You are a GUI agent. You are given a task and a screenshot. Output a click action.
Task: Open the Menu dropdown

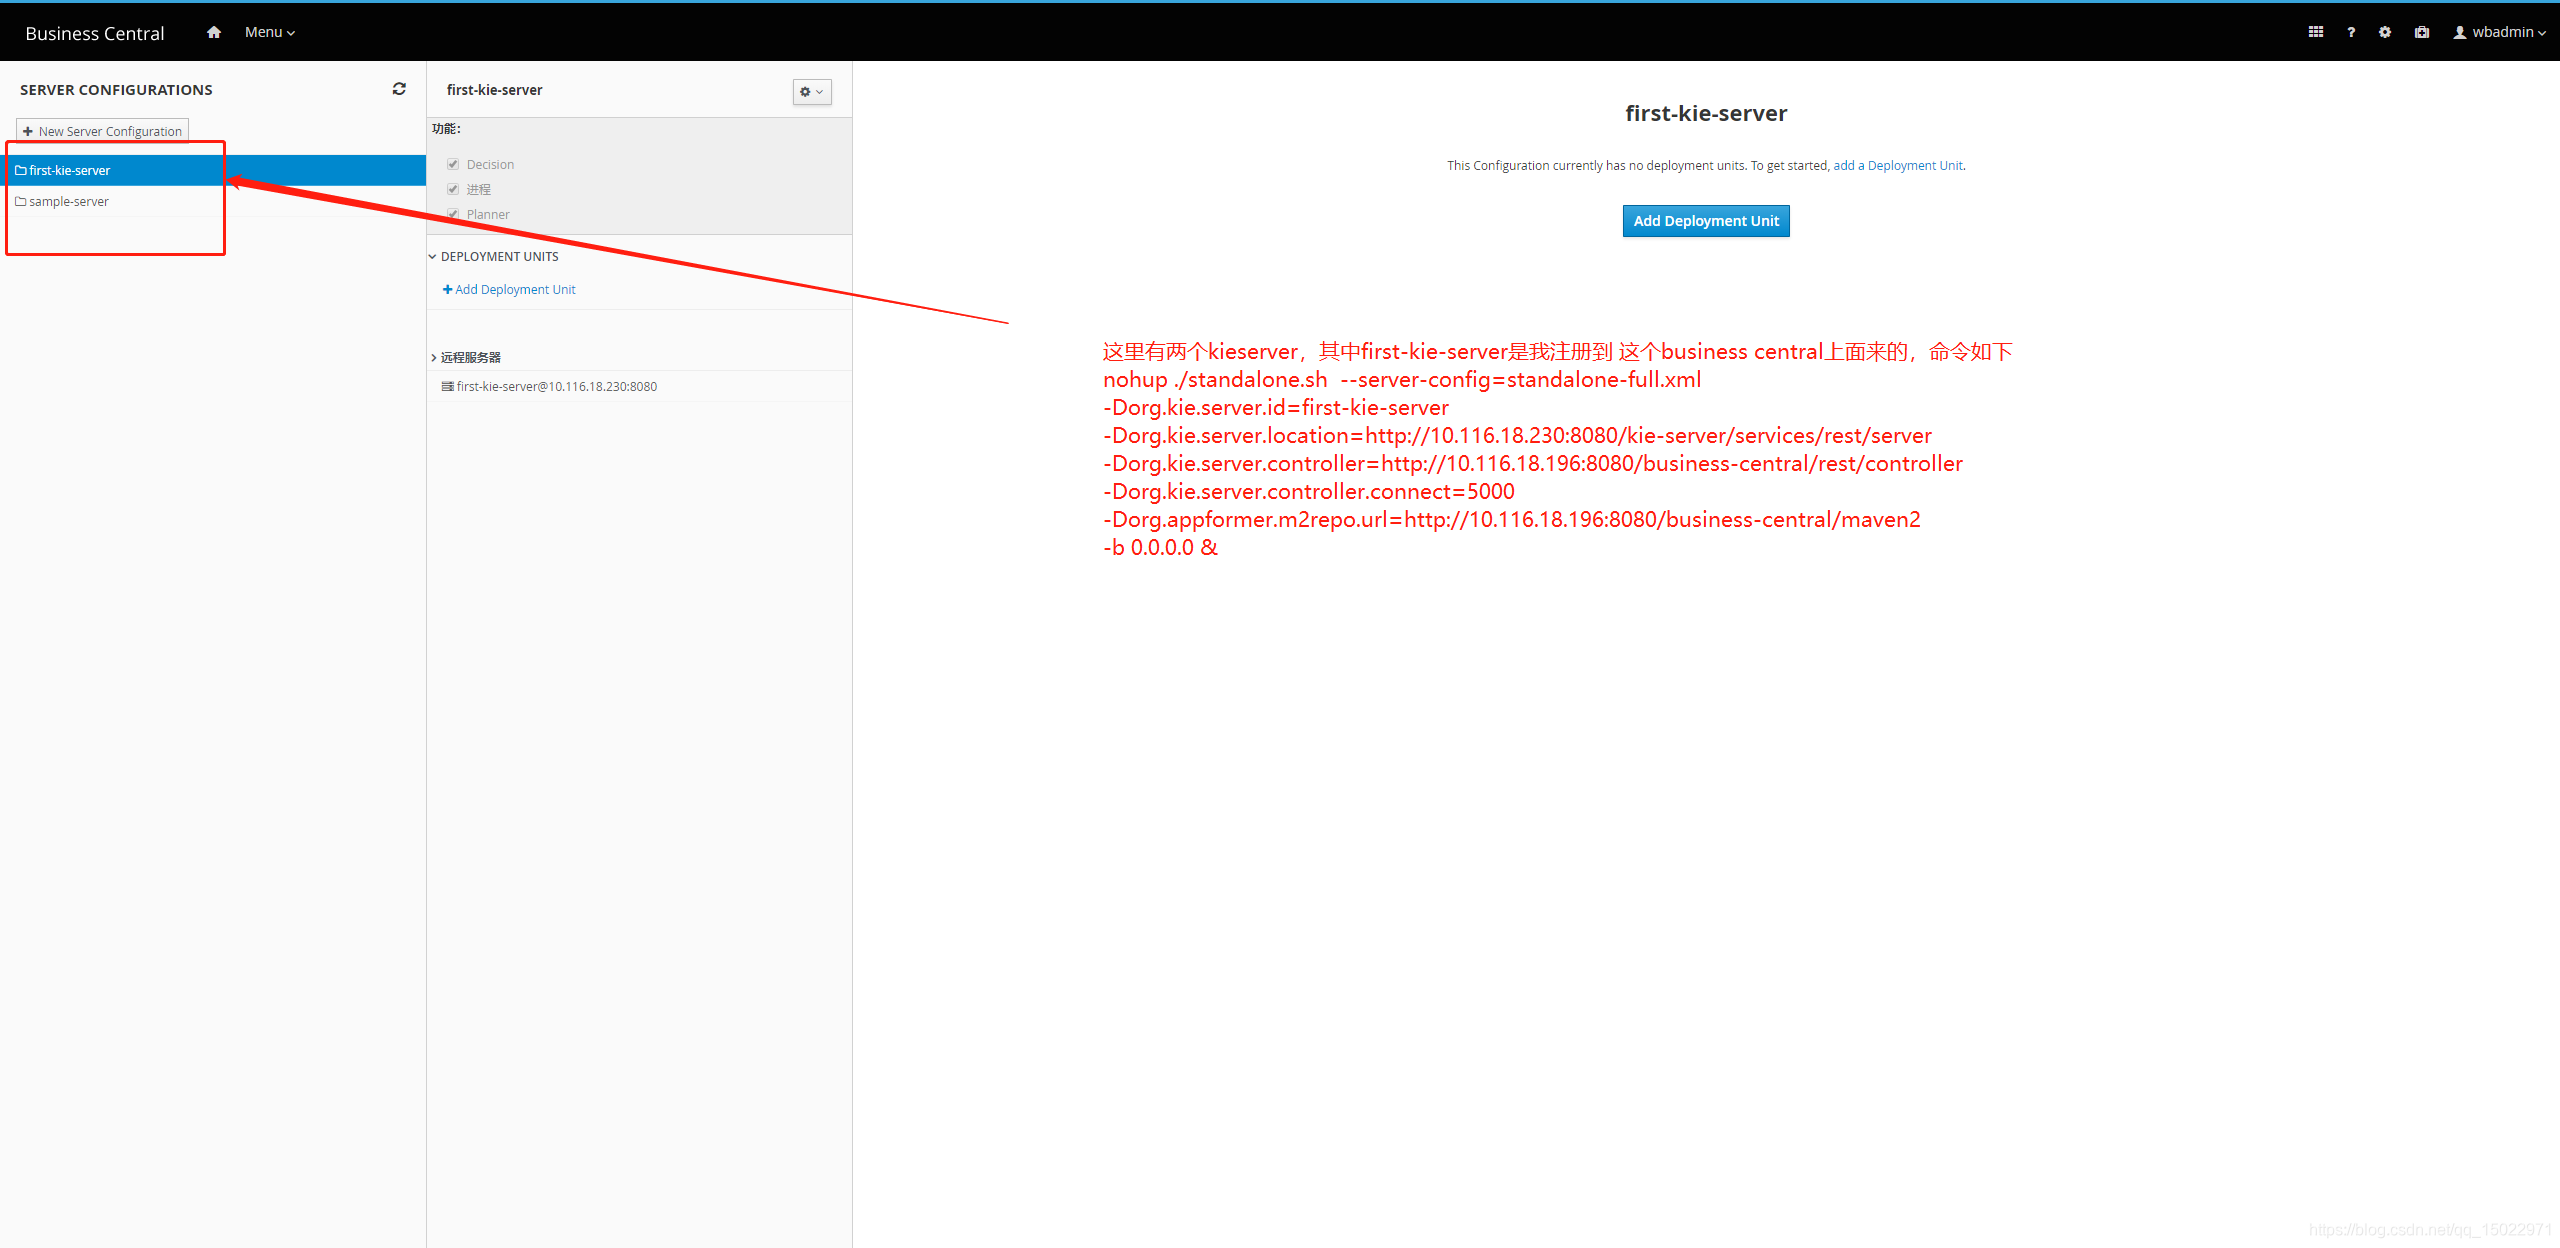tap(269, 32)
